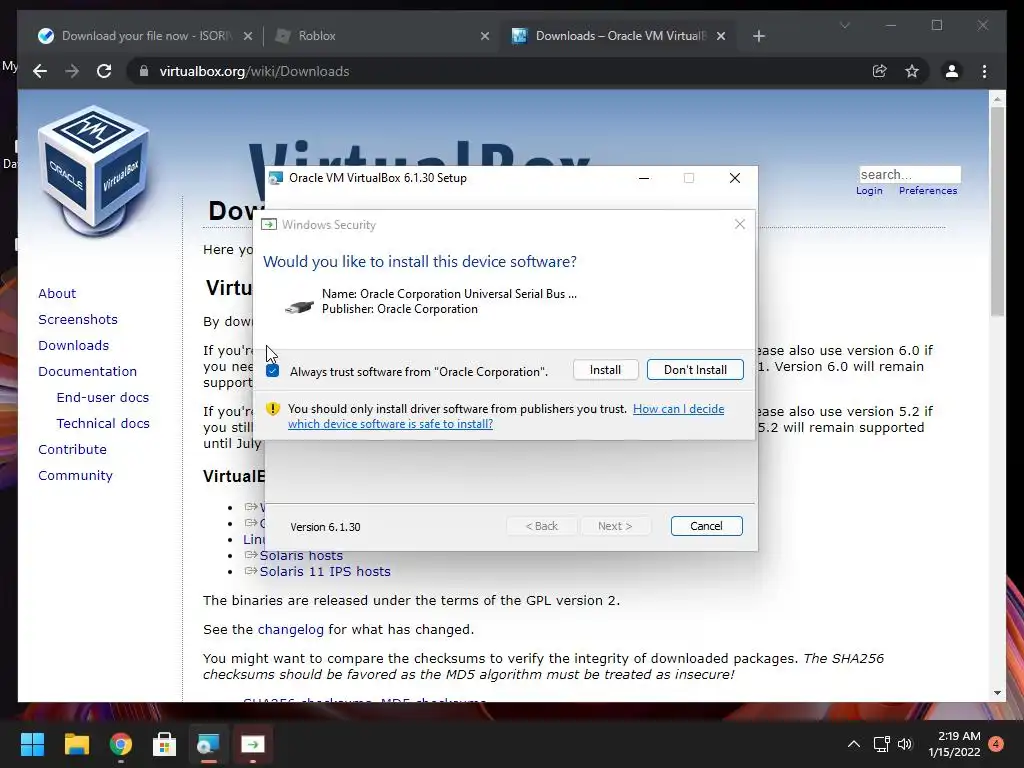Select the Downloads – Oracle VM VirtualBox tab
The height and width of the screenshot is (768, 1024).
[x=618, y=36]
